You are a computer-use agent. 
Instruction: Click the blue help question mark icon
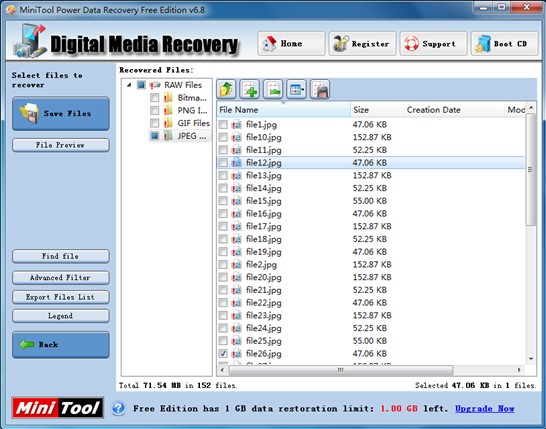click(x=118, y=408)
